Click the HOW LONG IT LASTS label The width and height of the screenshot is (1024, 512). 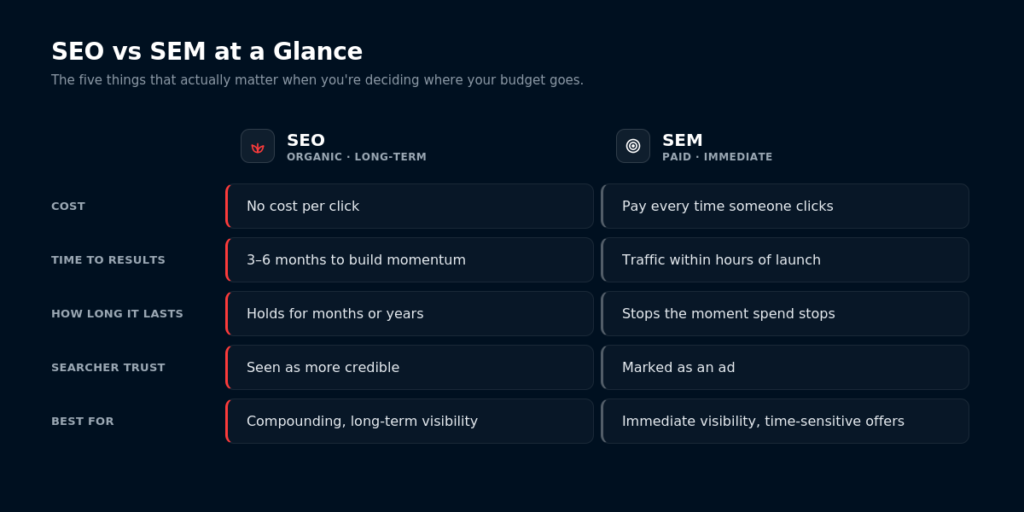click(x=118, y=313)
